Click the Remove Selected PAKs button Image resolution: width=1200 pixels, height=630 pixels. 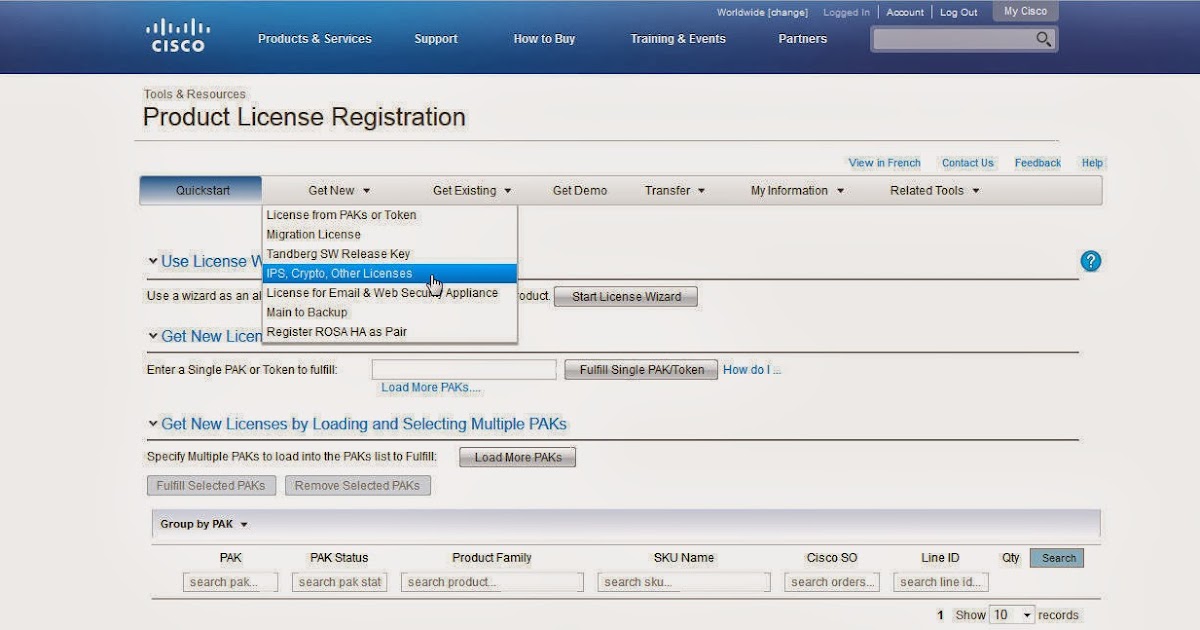pos(358,486)
